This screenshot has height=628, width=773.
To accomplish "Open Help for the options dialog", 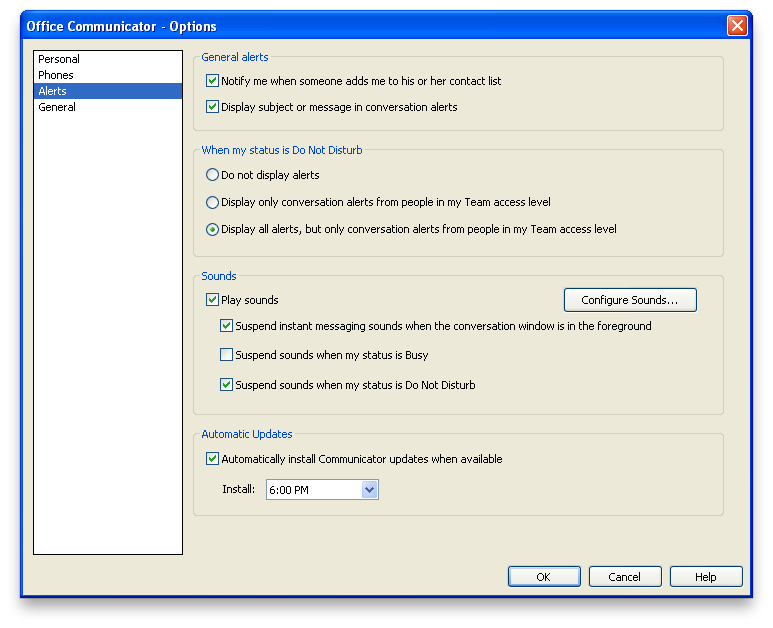I will tap(705, 577).
